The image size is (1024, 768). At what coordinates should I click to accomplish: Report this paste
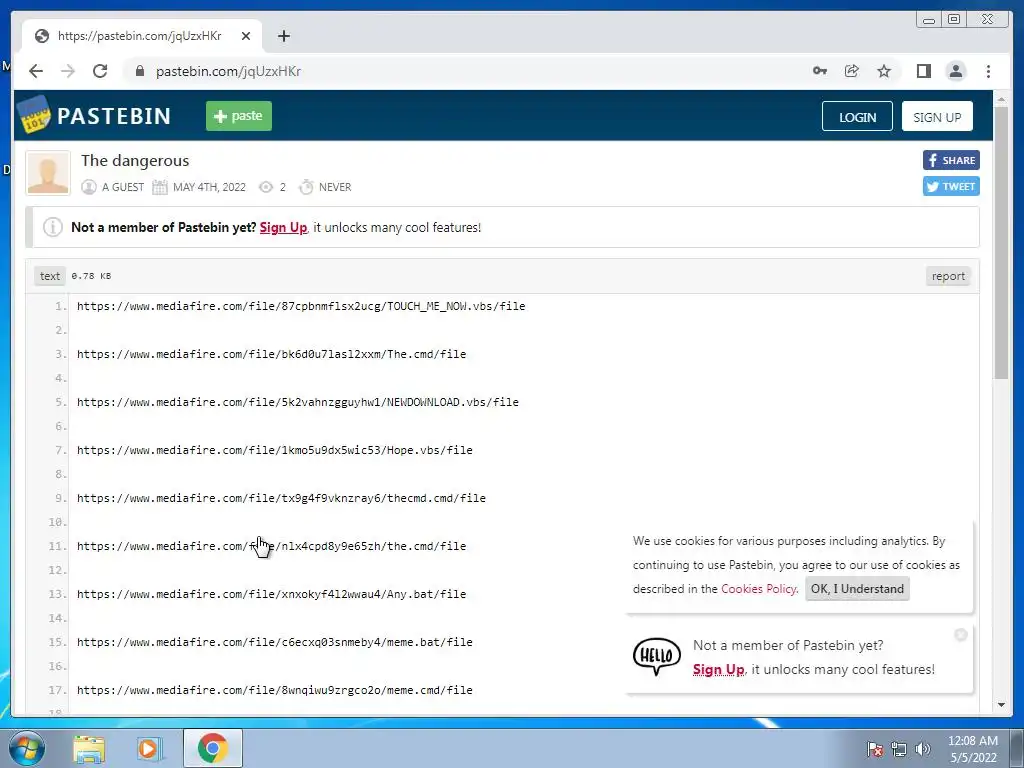[948, 276]
